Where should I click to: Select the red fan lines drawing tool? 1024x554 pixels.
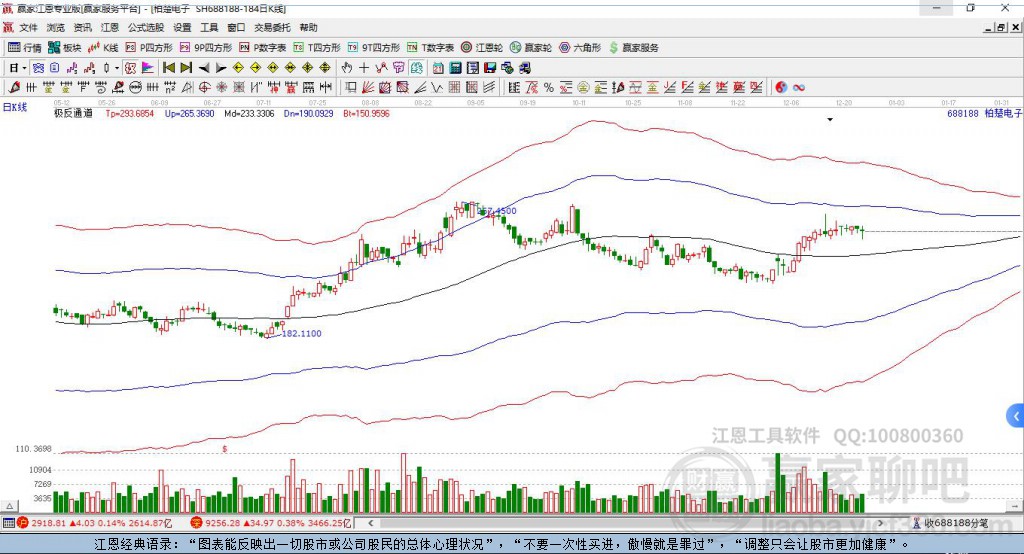point(368,88)
